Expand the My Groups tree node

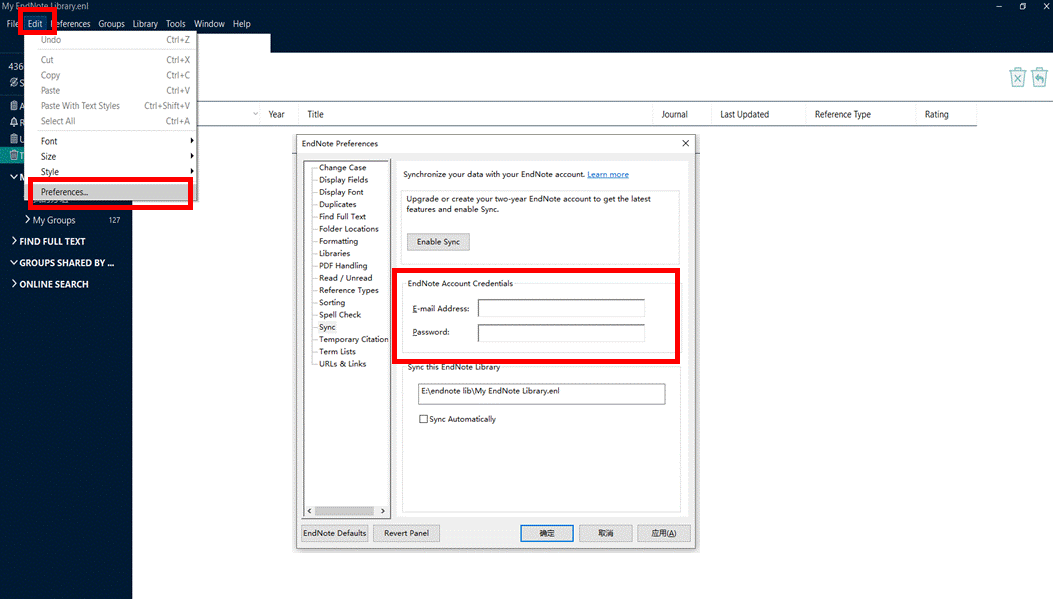pos(27,220)
